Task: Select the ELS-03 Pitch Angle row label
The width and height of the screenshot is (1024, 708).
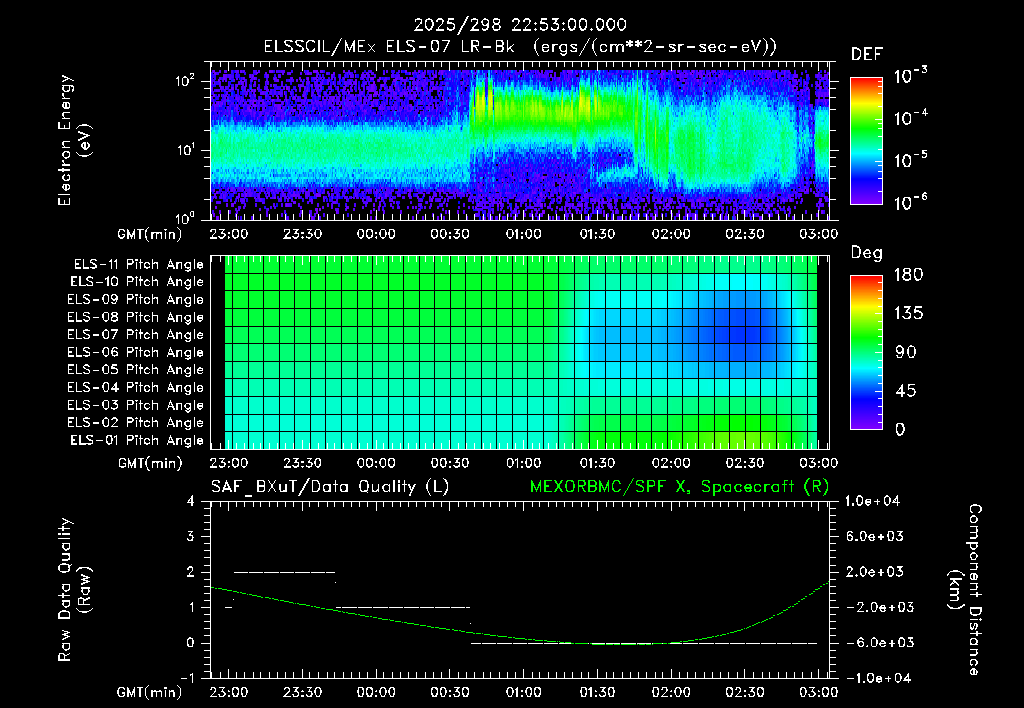Action: click(x=136, y=406)
